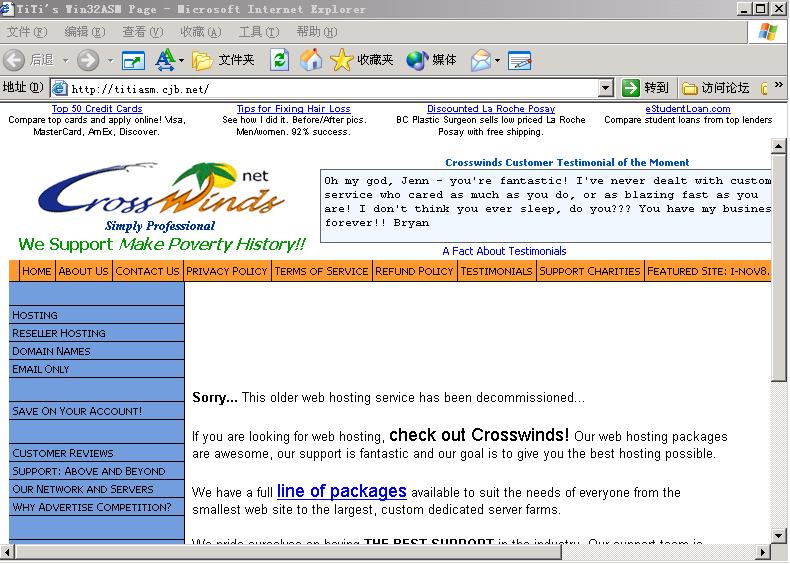This screenshot has width=790, height=564.
Task: Click the customer testimonial text box
Action: click(546, 206)
